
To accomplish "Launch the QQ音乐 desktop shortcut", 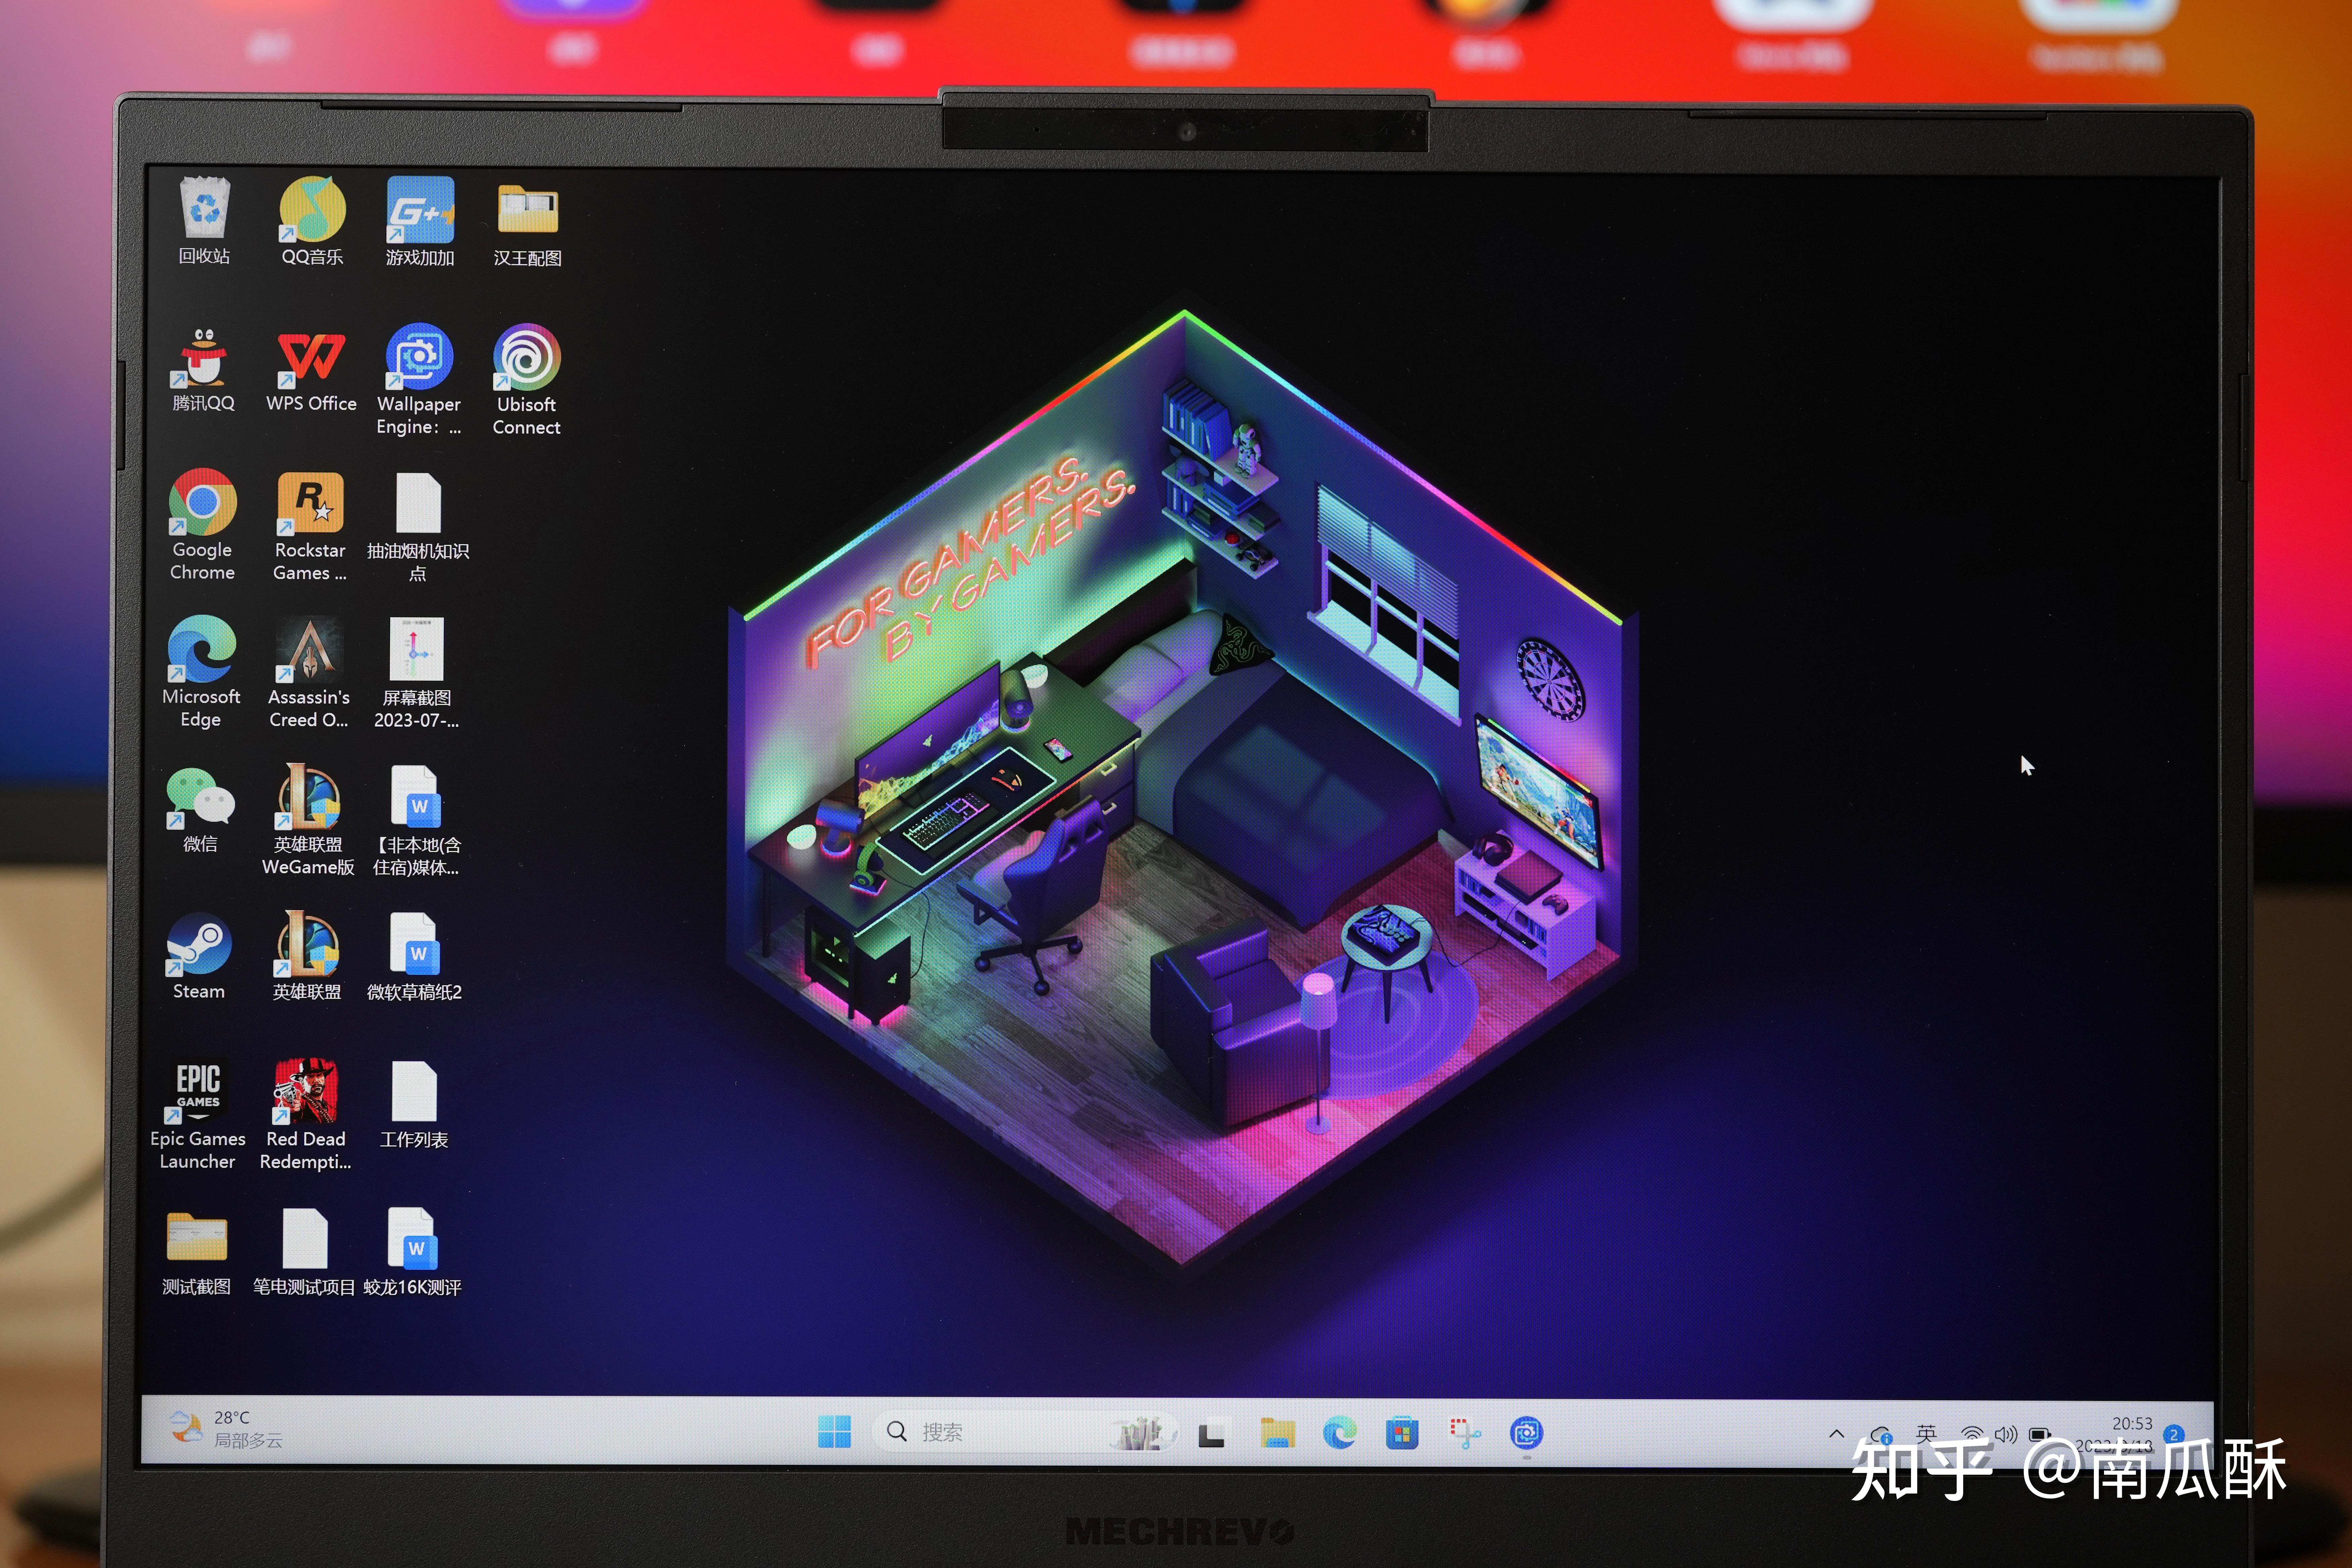I will [x=312, y=221].
